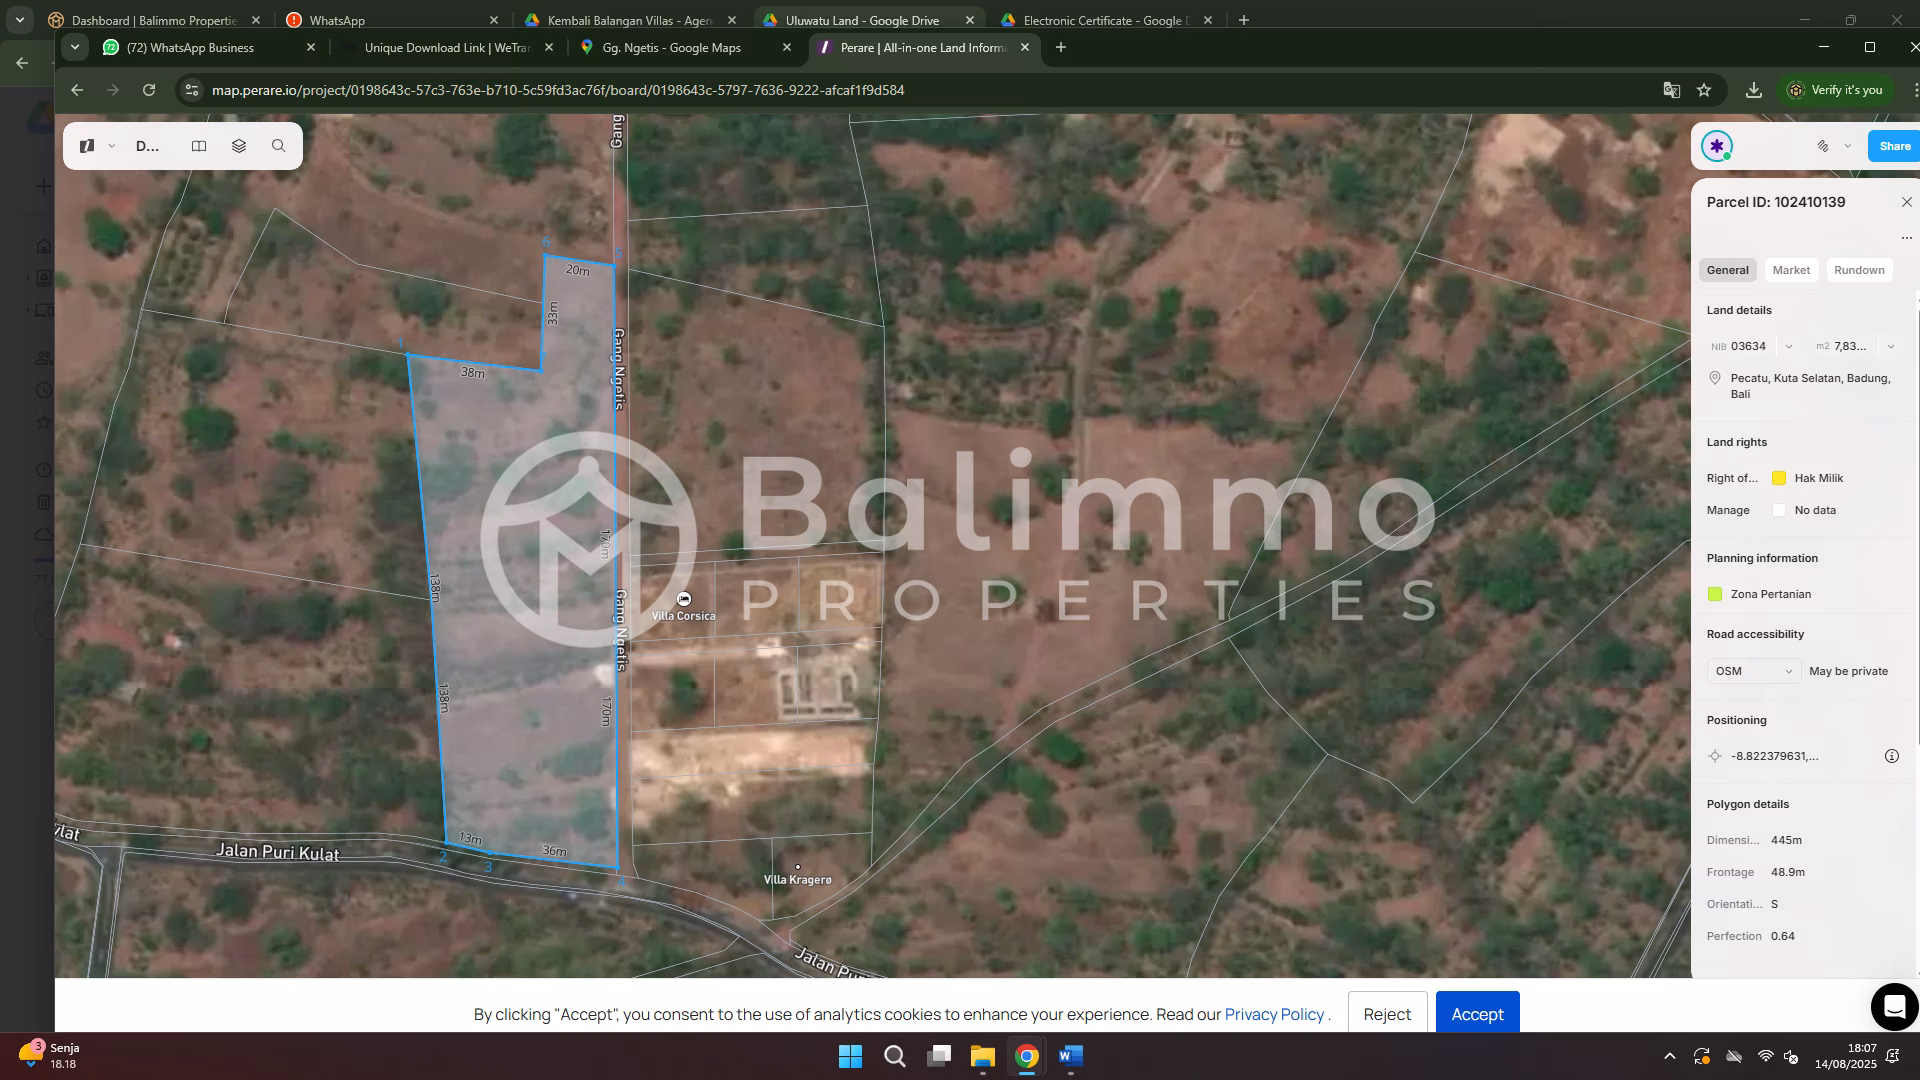
Task: Expand the NIB 03634 dropdown arrow
Action: tap(1788, 347)
